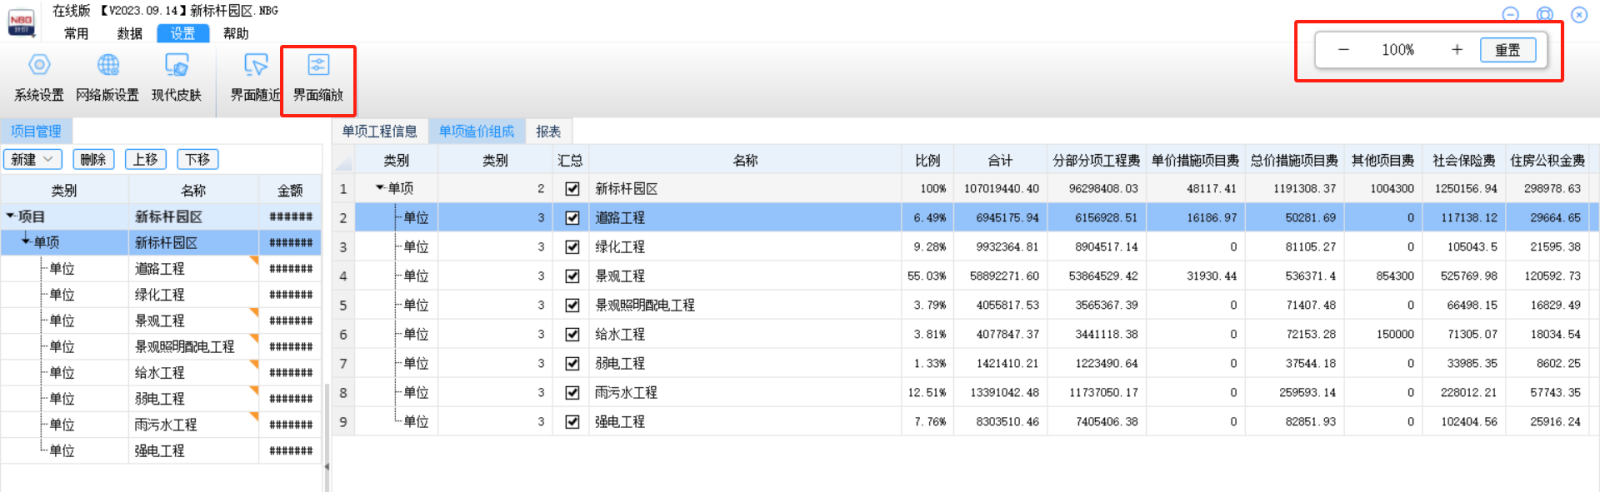Click the 住房公积金费 column header
The width and height of the screenshot is (1600, 492).
point(1548,160)
